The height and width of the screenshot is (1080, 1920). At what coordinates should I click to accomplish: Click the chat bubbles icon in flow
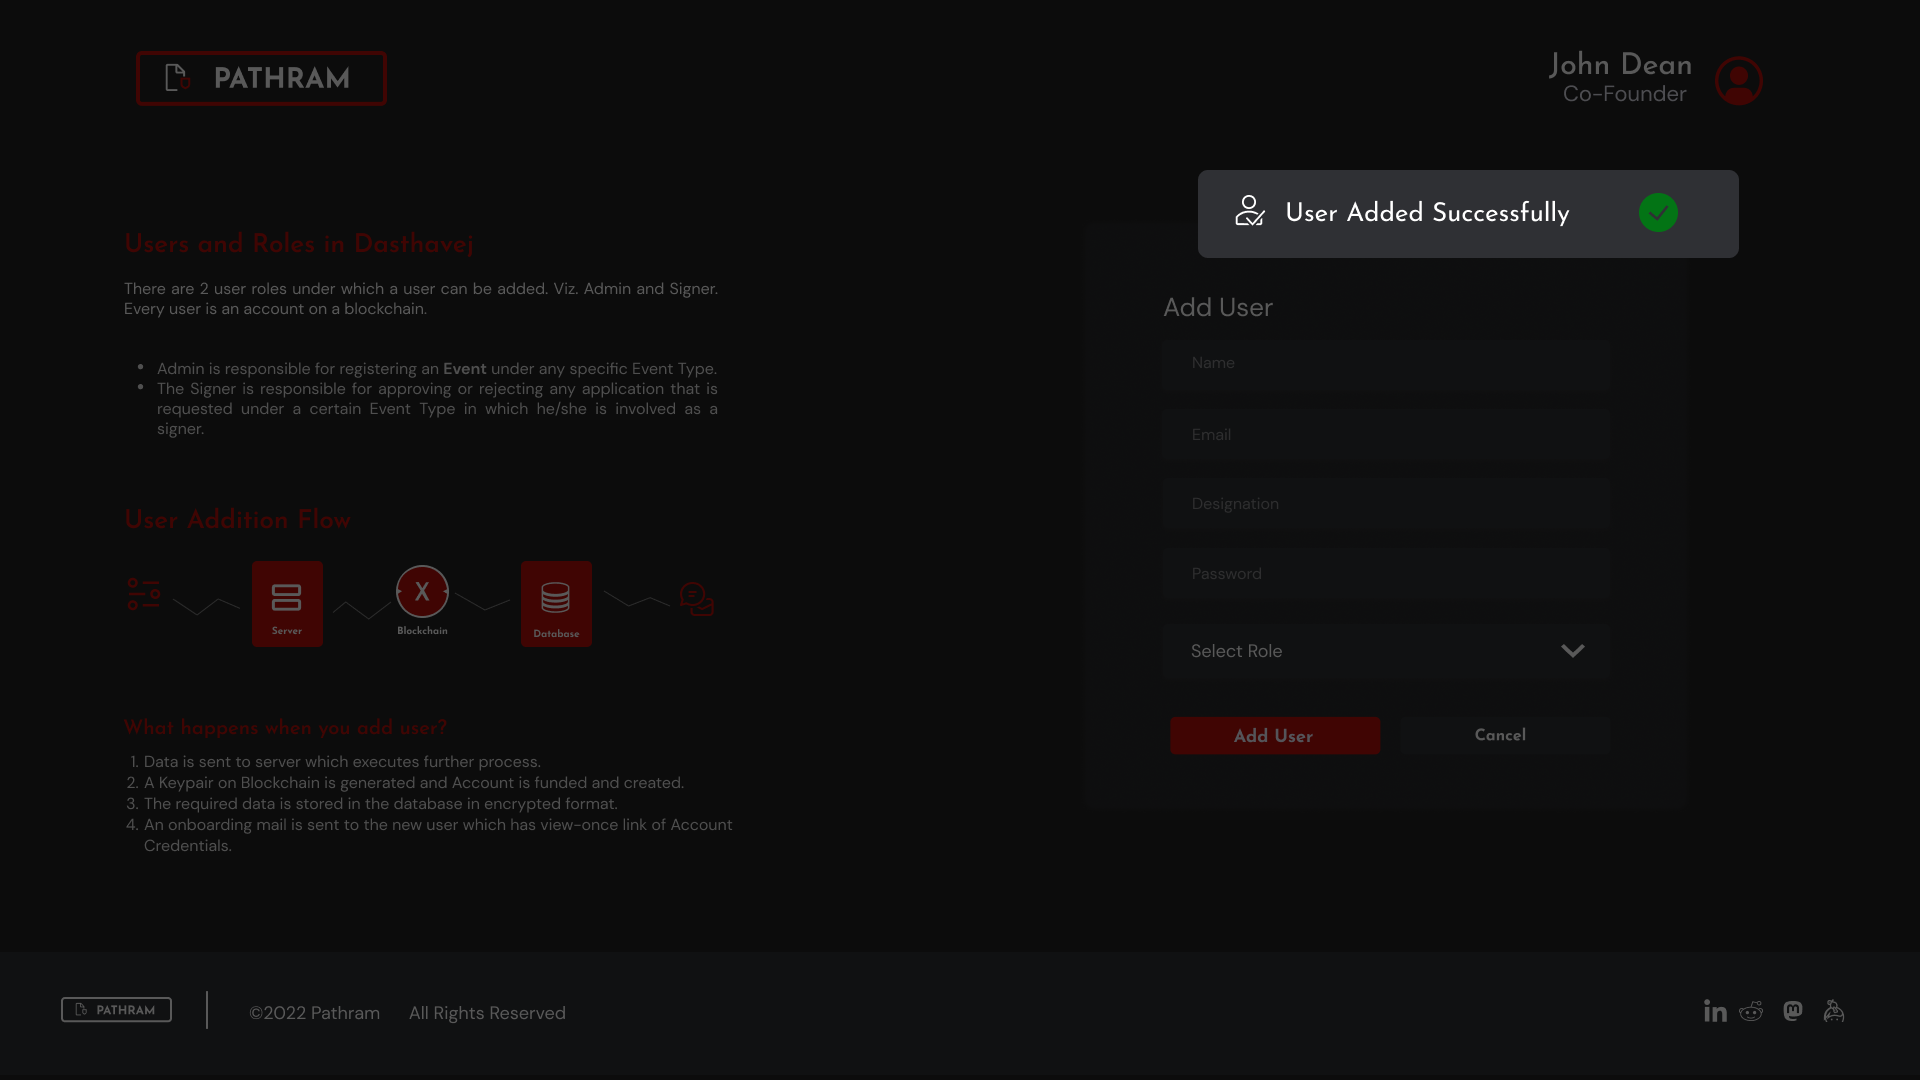tap(697, 599)
